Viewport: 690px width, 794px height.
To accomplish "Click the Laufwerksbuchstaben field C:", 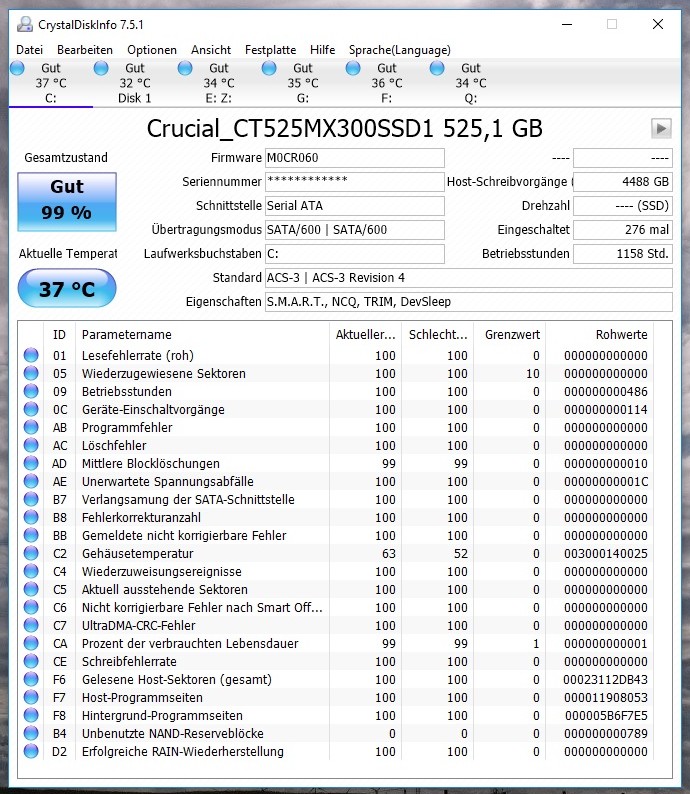I will (355, 254).
